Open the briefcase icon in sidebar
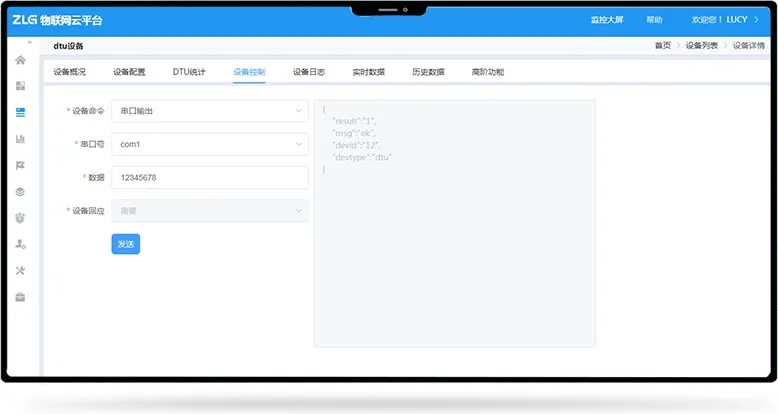778x414 pixels. pos(20,296)
